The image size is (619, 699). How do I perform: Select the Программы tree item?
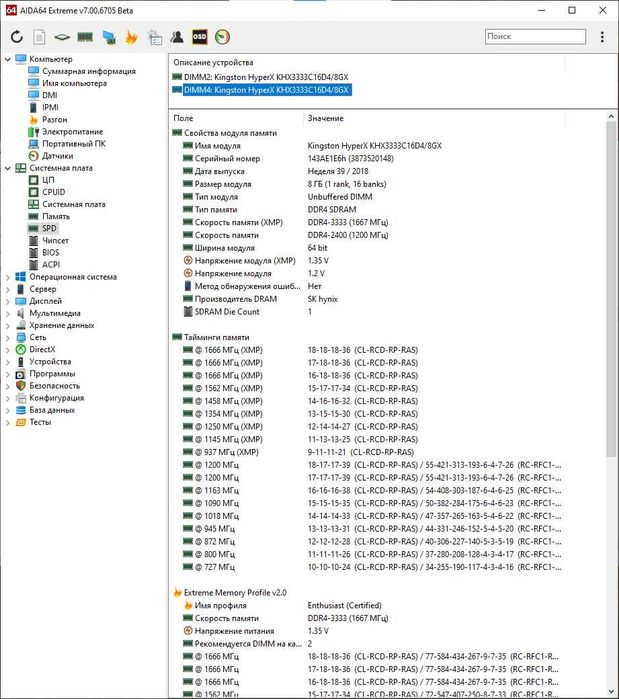point(52,374)
